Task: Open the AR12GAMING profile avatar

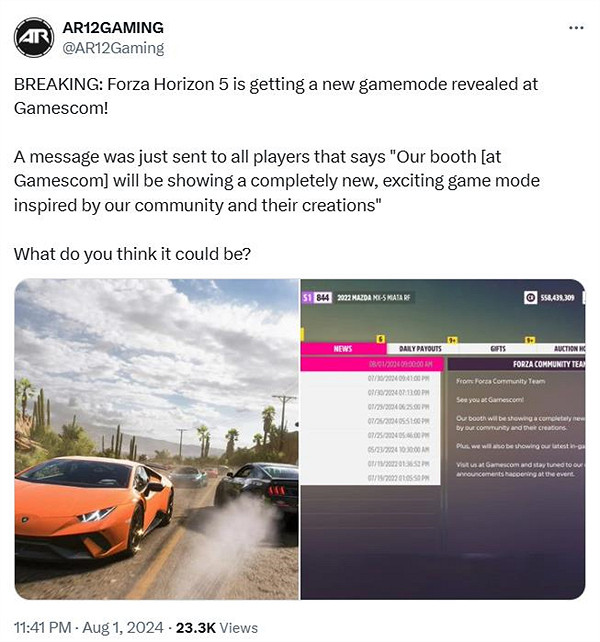Action: pyautogui.click(x=34, y=38)
